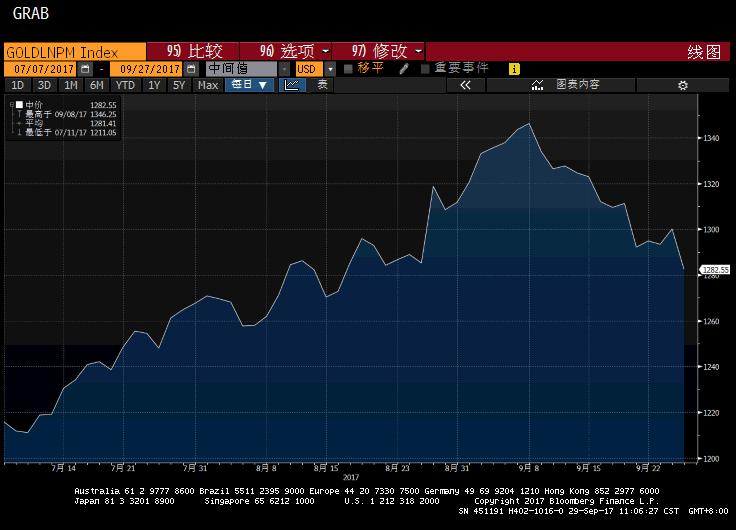The width and height of the screenshot is (736, 530).
Task: Open the 图表内容 chart content panel
Action: (x=568, y=85)
